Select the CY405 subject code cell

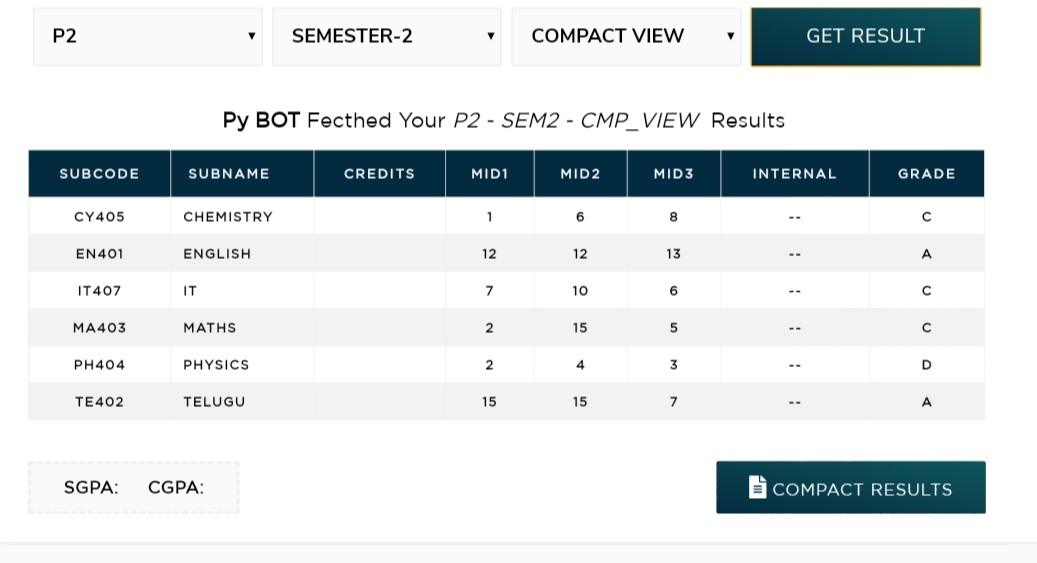tap(99, 216)
